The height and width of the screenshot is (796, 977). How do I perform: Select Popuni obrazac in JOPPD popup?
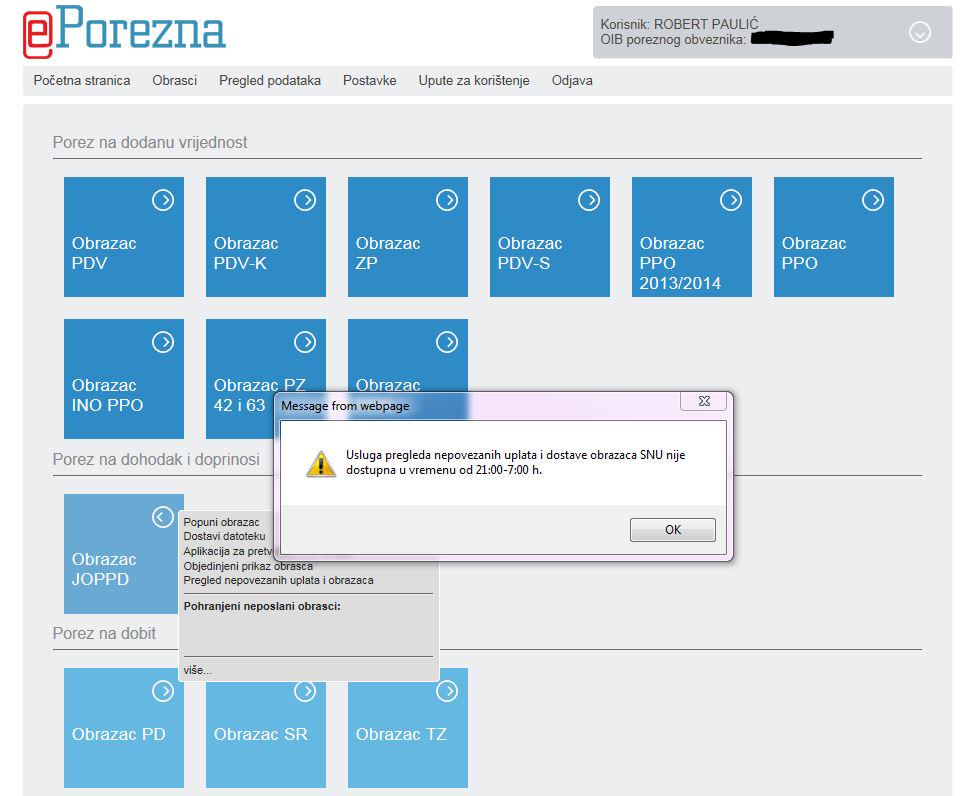pos(221,522)
